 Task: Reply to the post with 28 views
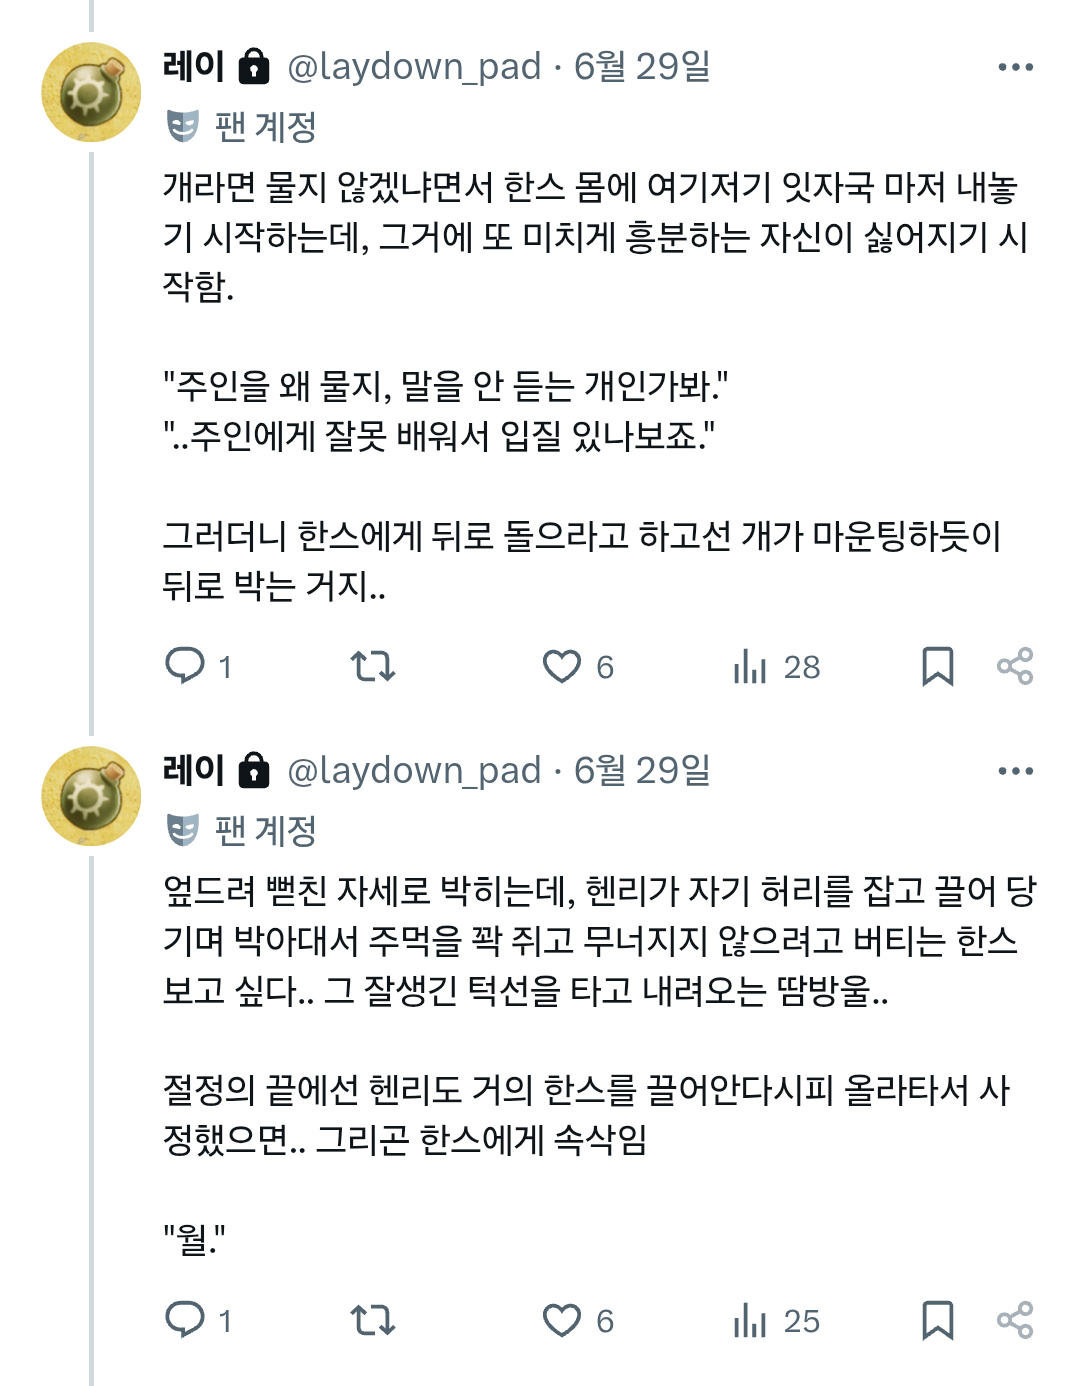pos(185,666)
